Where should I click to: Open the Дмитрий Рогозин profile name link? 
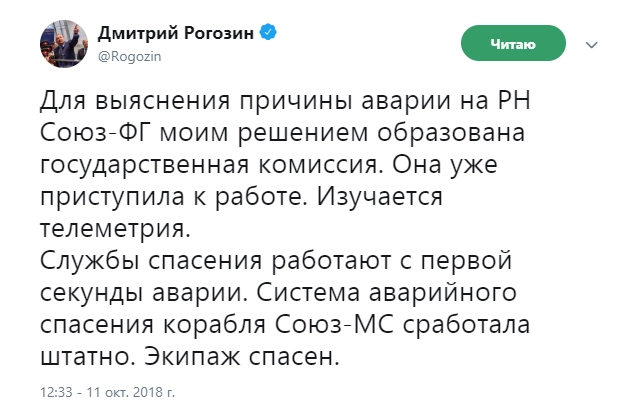(x=175, y=32)
